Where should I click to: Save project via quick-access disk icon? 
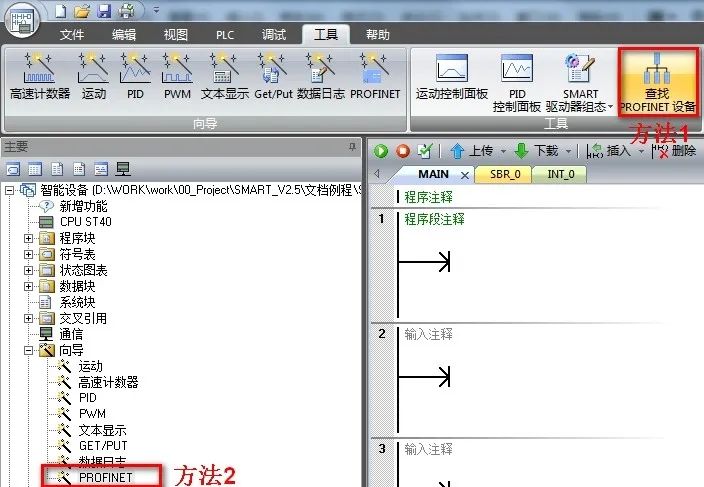click(x=104, y=11)
